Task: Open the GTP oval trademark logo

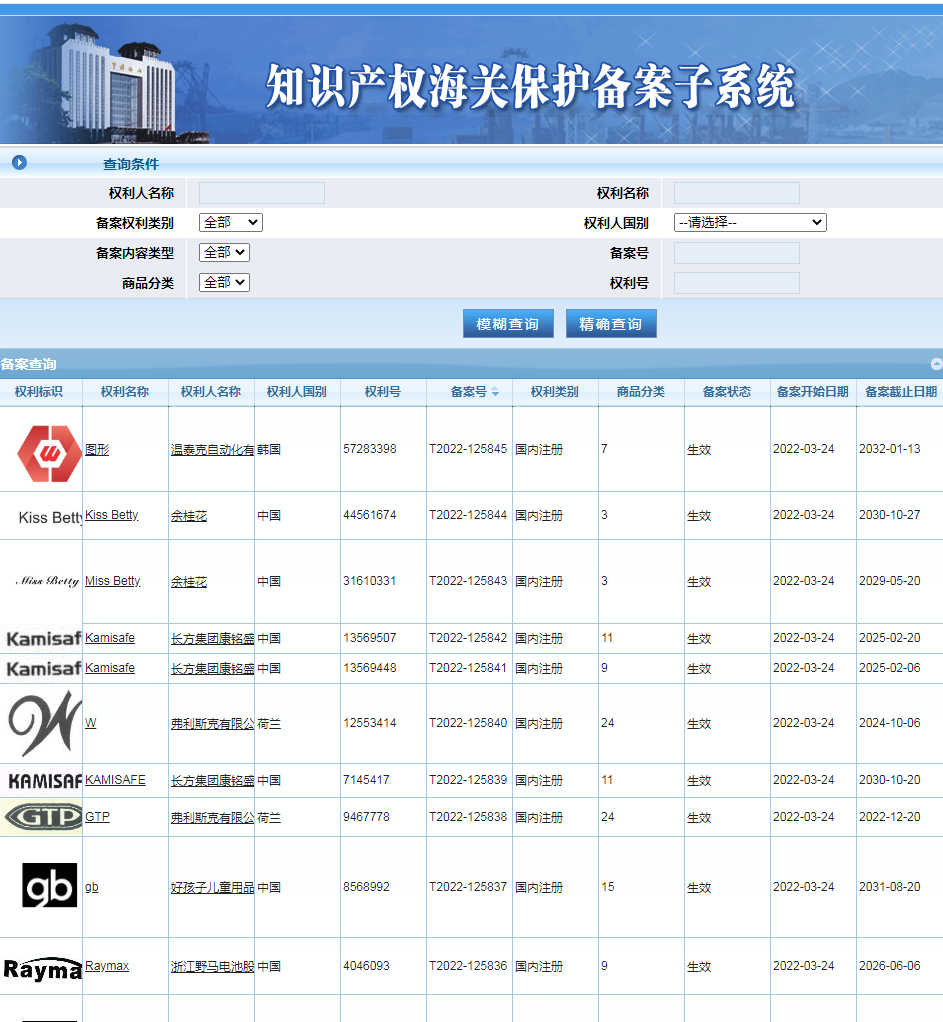Action: [42, 817]
